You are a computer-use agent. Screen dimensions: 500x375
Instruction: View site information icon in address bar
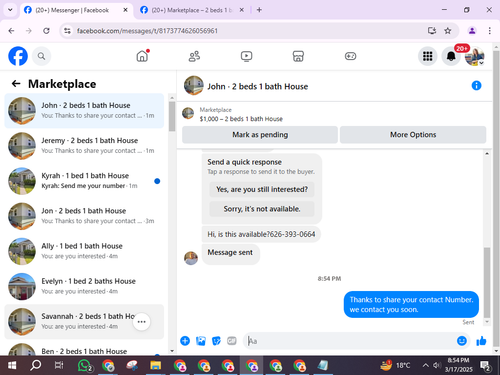coord(67,31)
